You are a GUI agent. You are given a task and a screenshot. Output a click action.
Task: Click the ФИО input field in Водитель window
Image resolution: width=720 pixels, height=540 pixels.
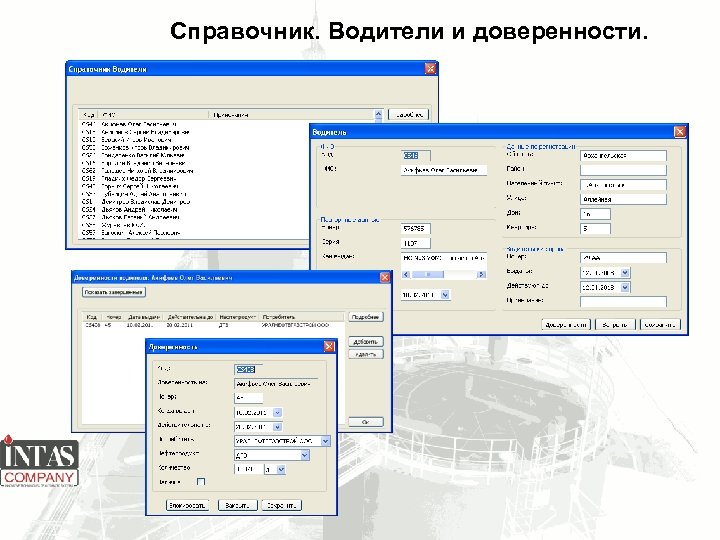444,170
